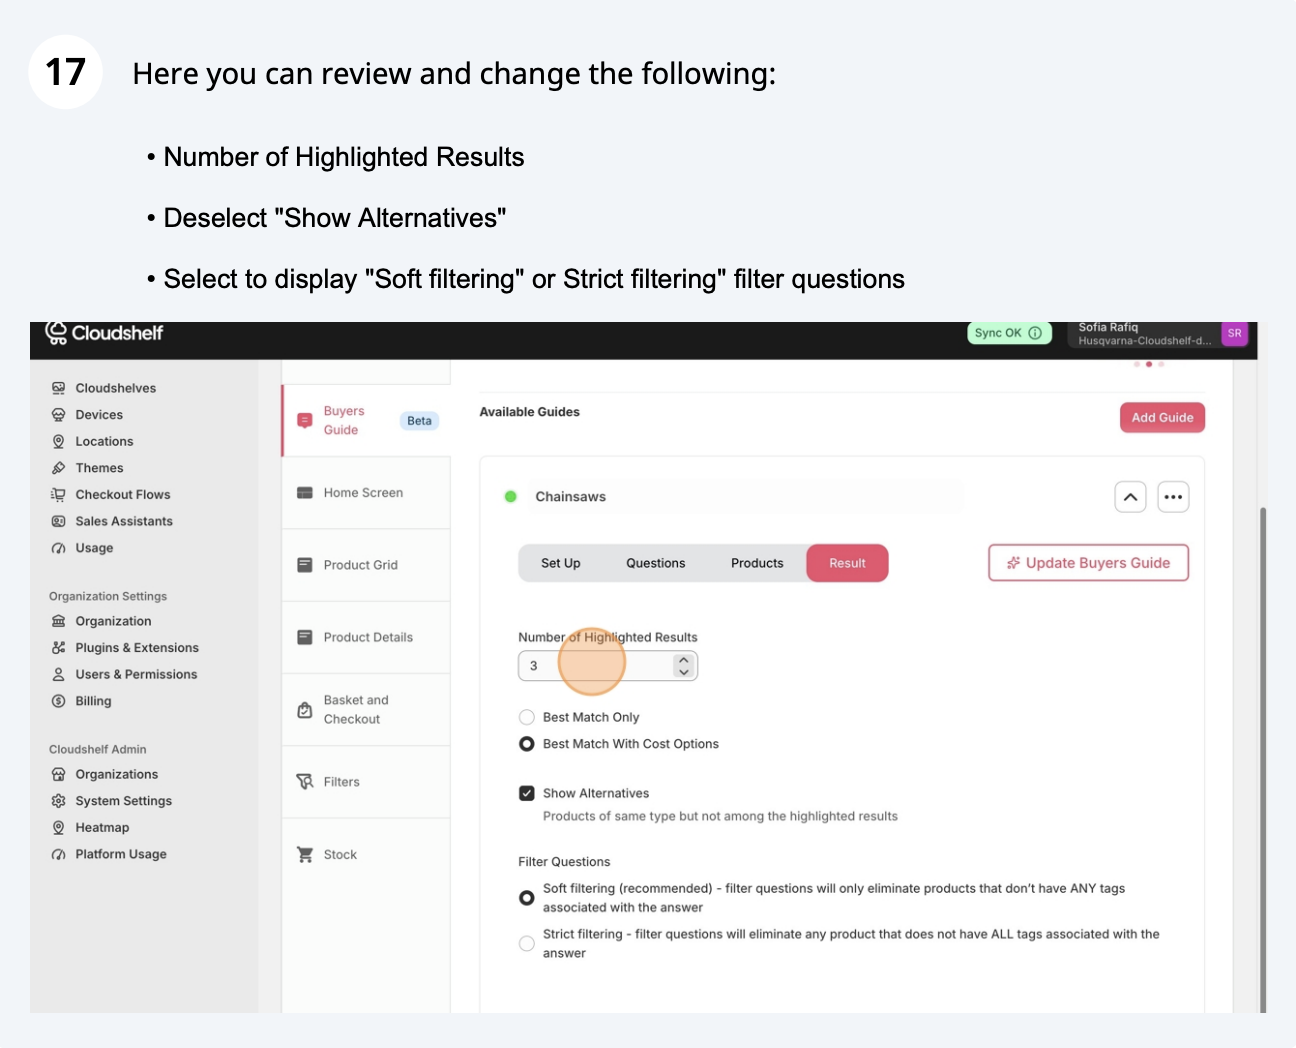Uncheck the Show Alternatives checkbox
The height and width of the screenshot is (1048, 1296).
click(x=527, y=794)
